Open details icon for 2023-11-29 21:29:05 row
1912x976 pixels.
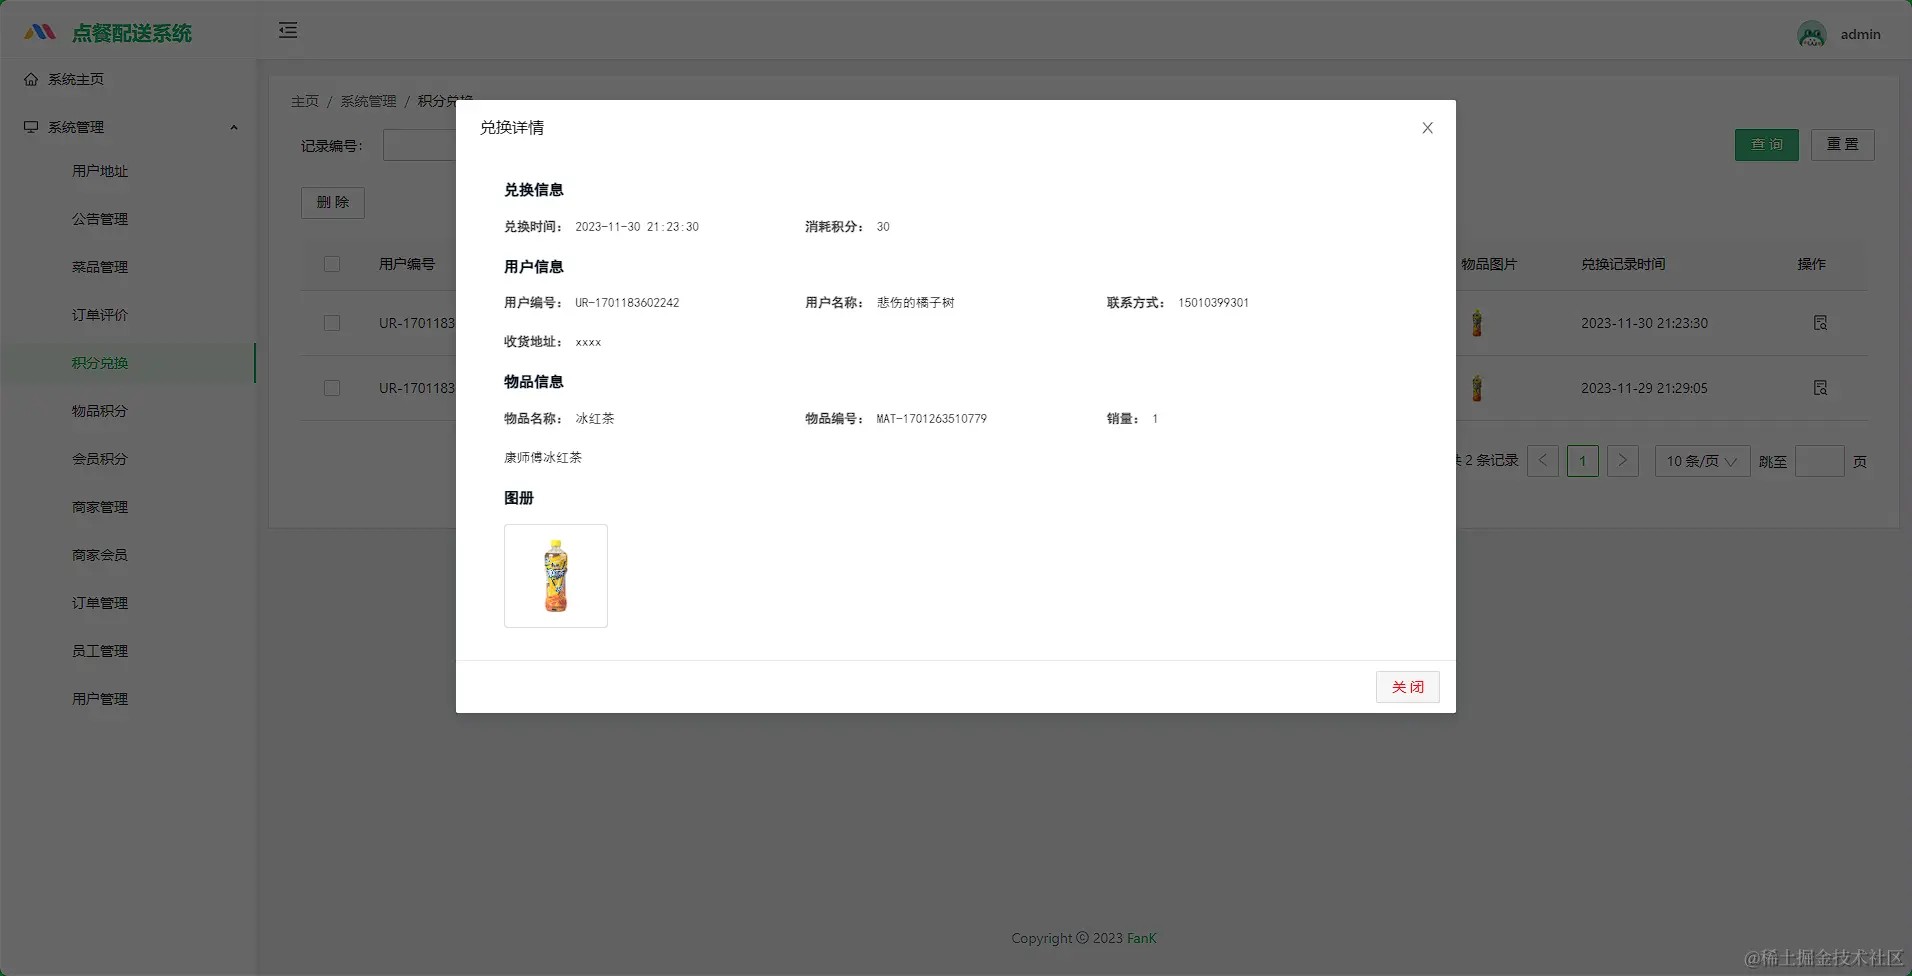click(x=1820, y=388)
